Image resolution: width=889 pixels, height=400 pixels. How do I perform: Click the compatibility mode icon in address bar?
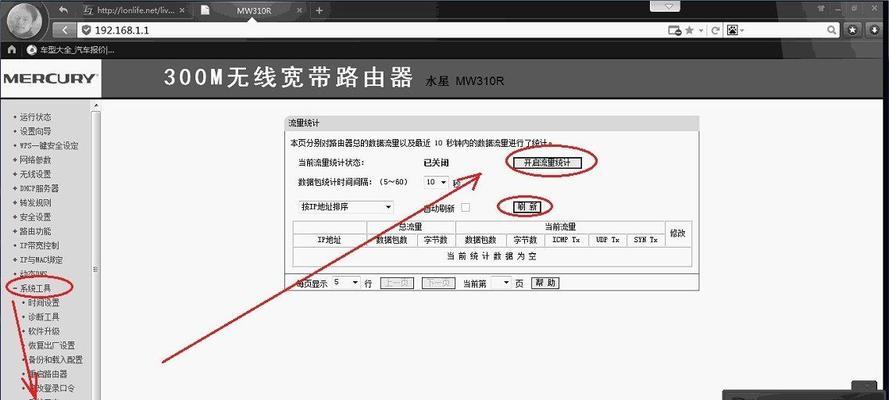(675, 30)
